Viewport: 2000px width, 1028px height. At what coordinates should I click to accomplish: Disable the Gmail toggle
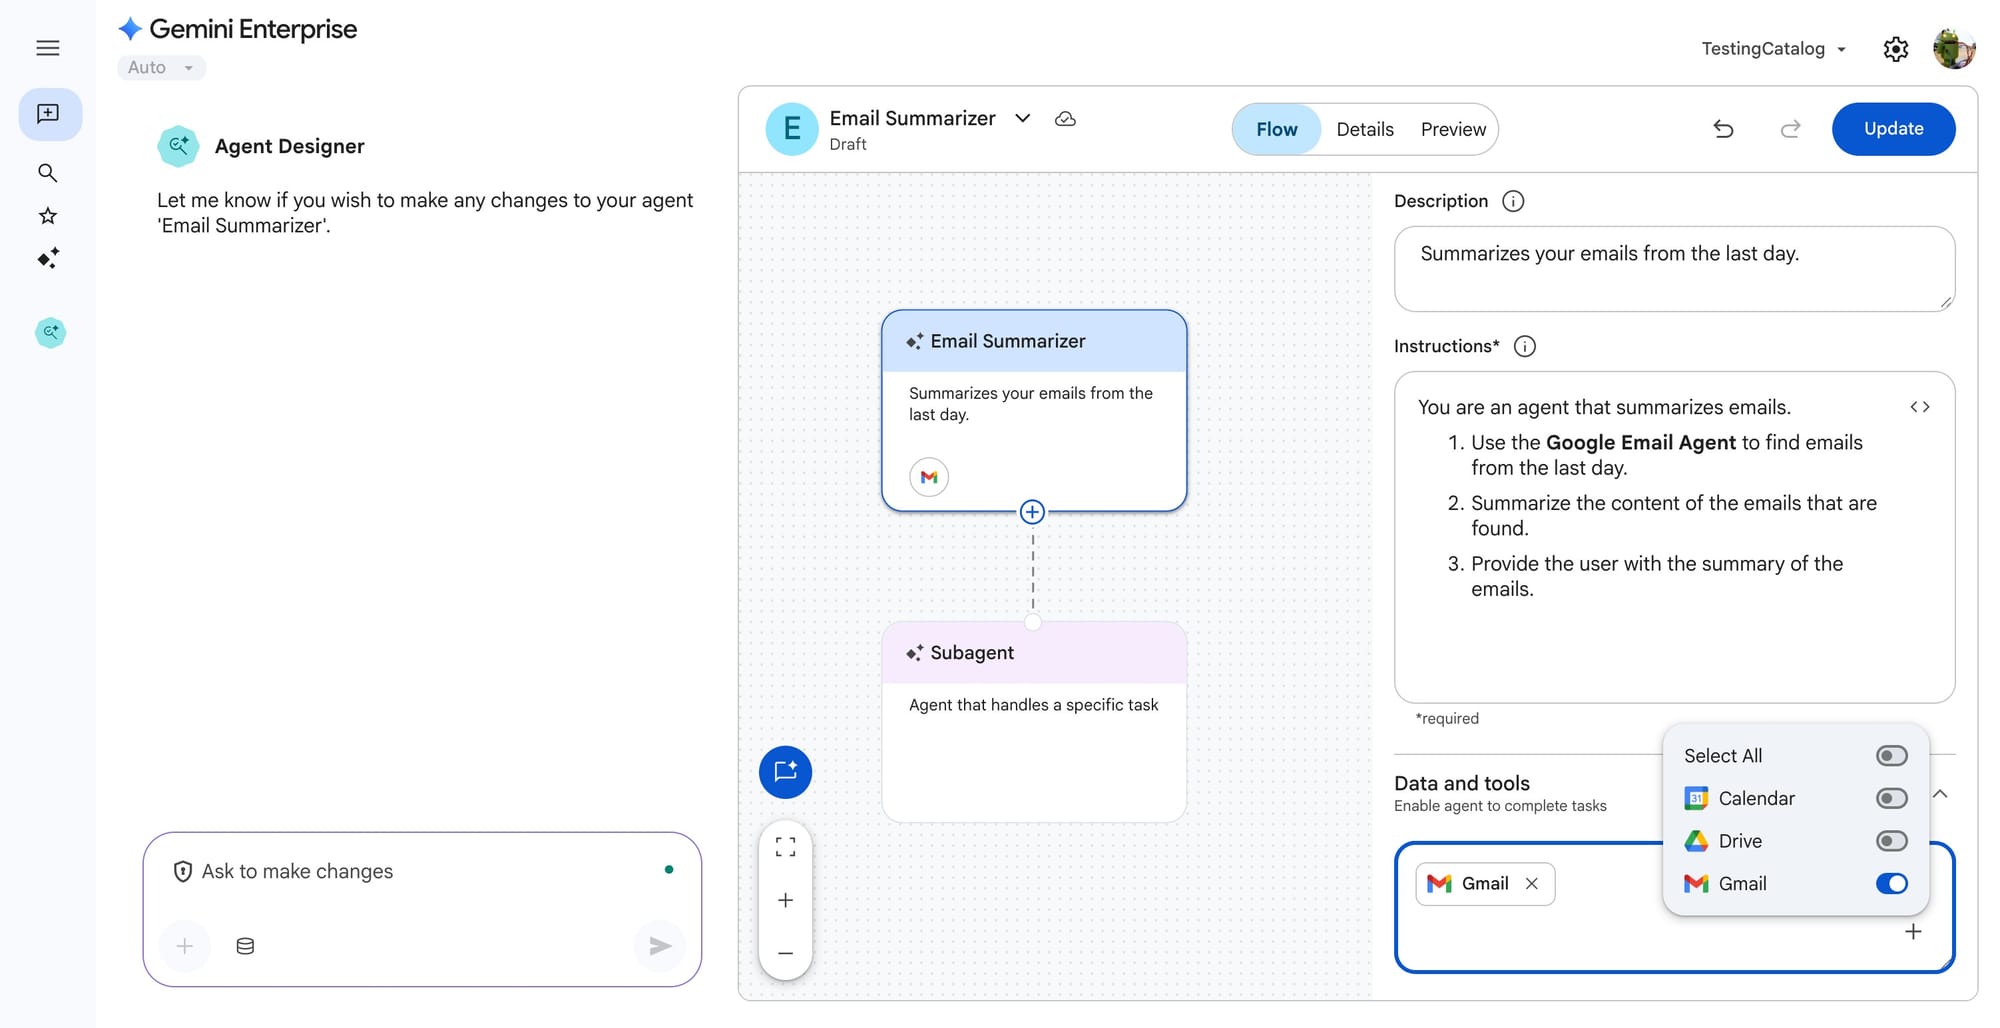1891,884
